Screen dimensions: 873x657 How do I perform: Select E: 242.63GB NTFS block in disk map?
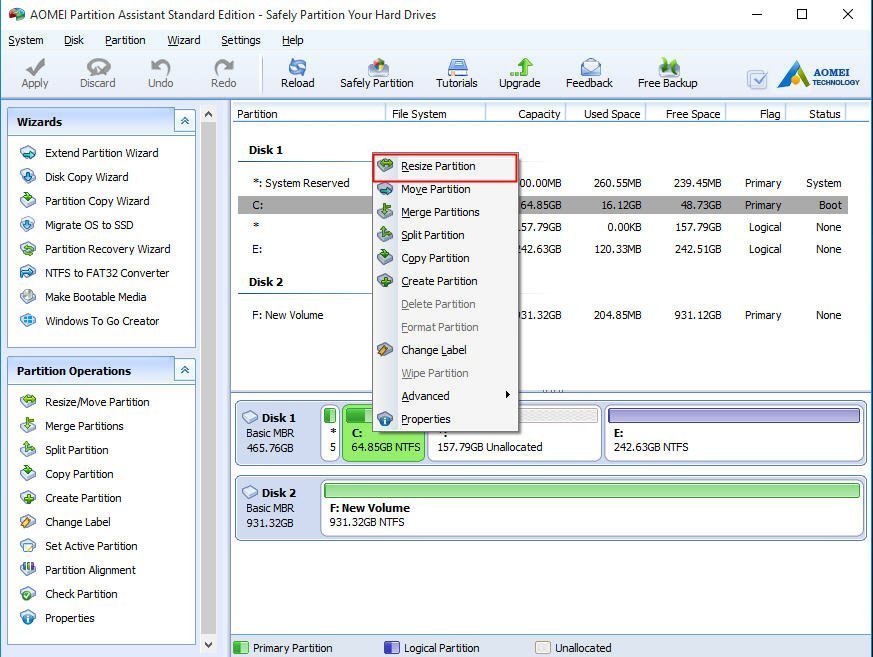tap(733, 433)
